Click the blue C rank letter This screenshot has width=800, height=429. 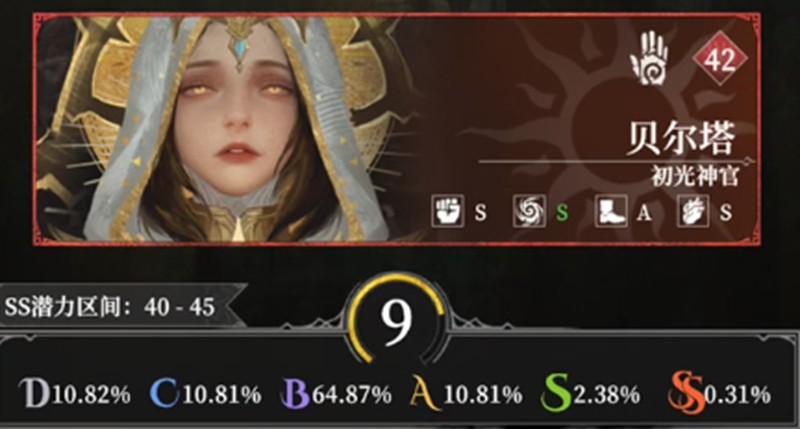tap(164, 394)
